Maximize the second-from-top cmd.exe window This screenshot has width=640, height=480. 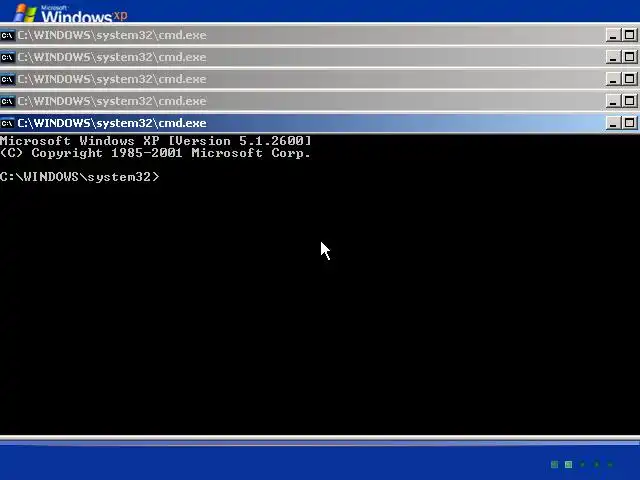pos(629,57)
